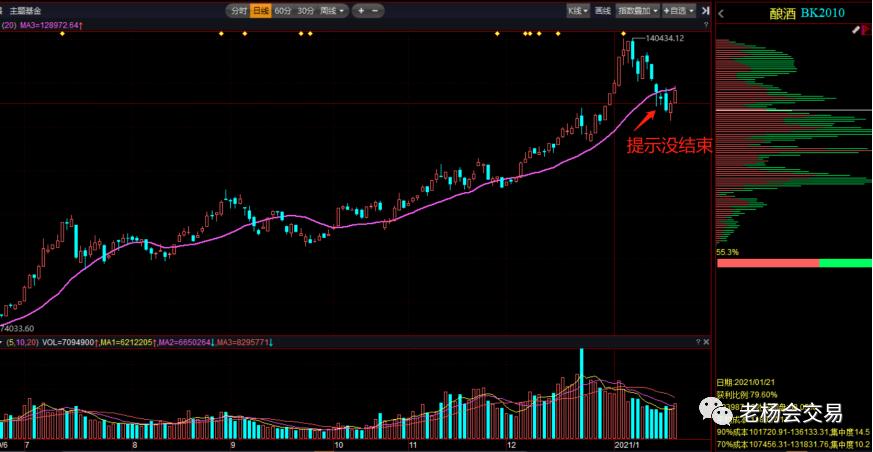Open the K线 chart type dropdown

click(x=578, y=11)
